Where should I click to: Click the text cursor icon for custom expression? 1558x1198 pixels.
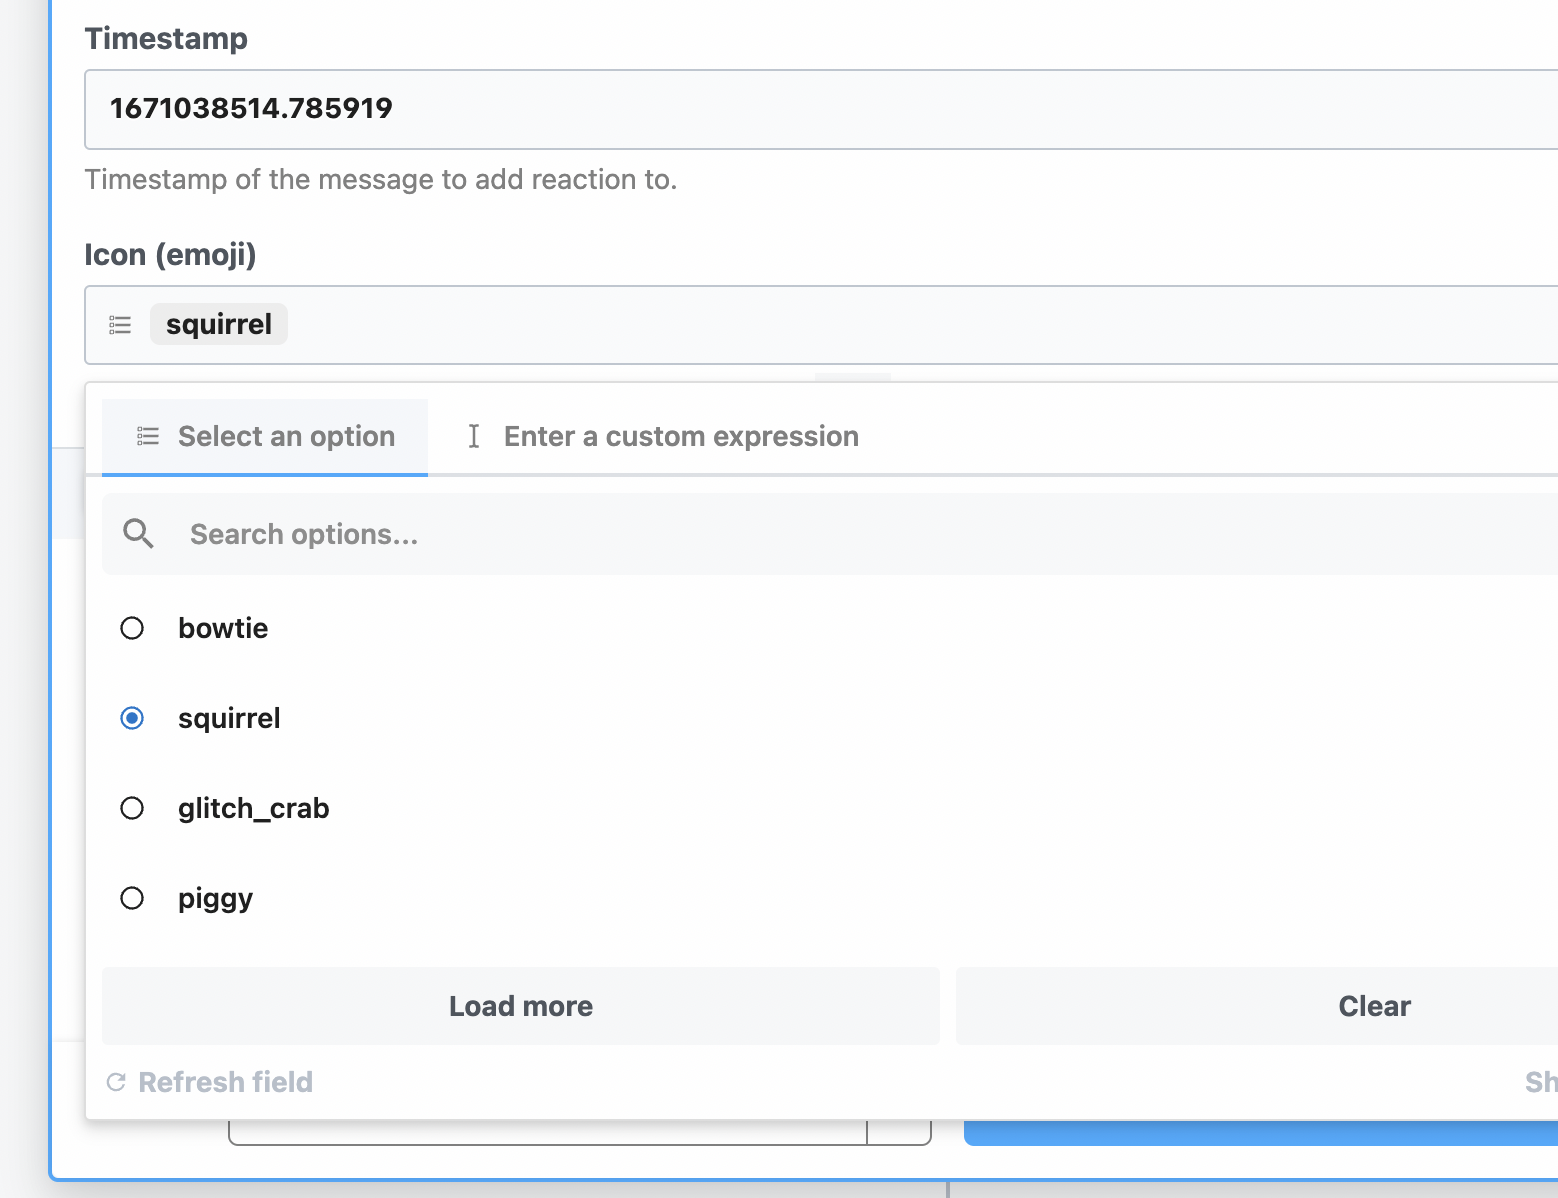coord(474,436)
